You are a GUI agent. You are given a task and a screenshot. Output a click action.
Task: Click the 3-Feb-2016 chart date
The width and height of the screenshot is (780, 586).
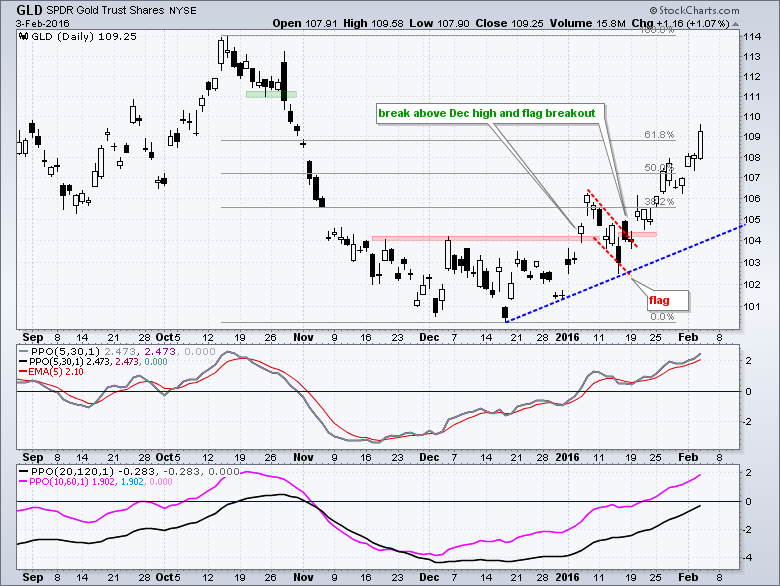43,23
